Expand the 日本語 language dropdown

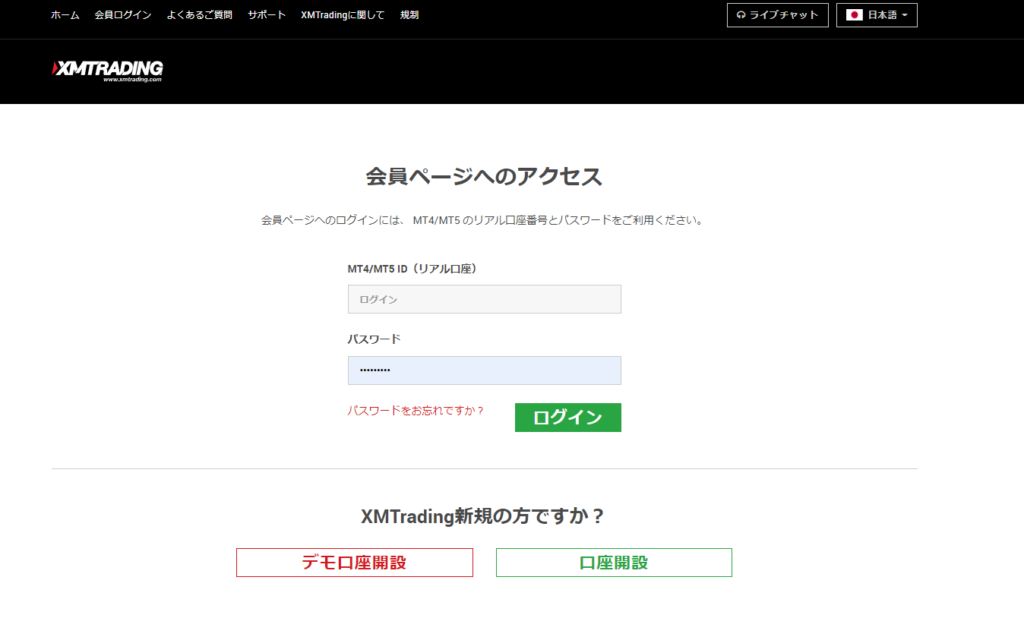tap(876, 15)
